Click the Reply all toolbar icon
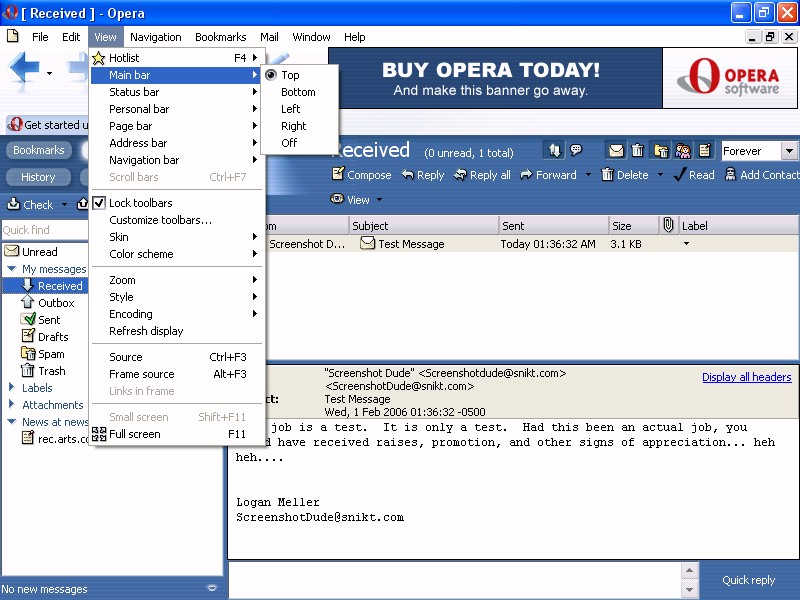Screen dimensions: 800x600 click(460, 175)
